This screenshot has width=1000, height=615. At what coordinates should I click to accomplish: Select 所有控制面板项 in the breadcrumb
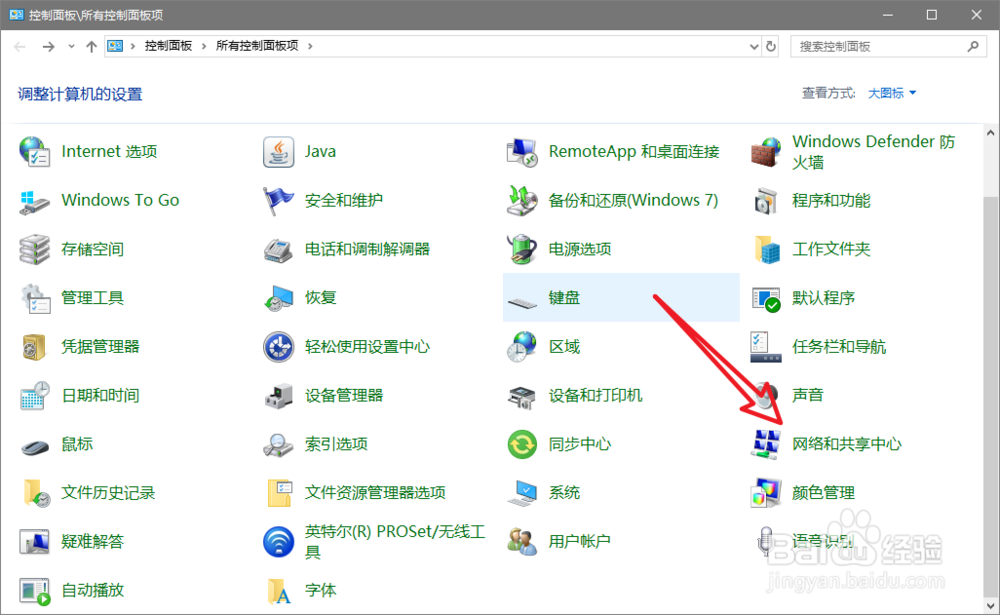pos(258,45)
